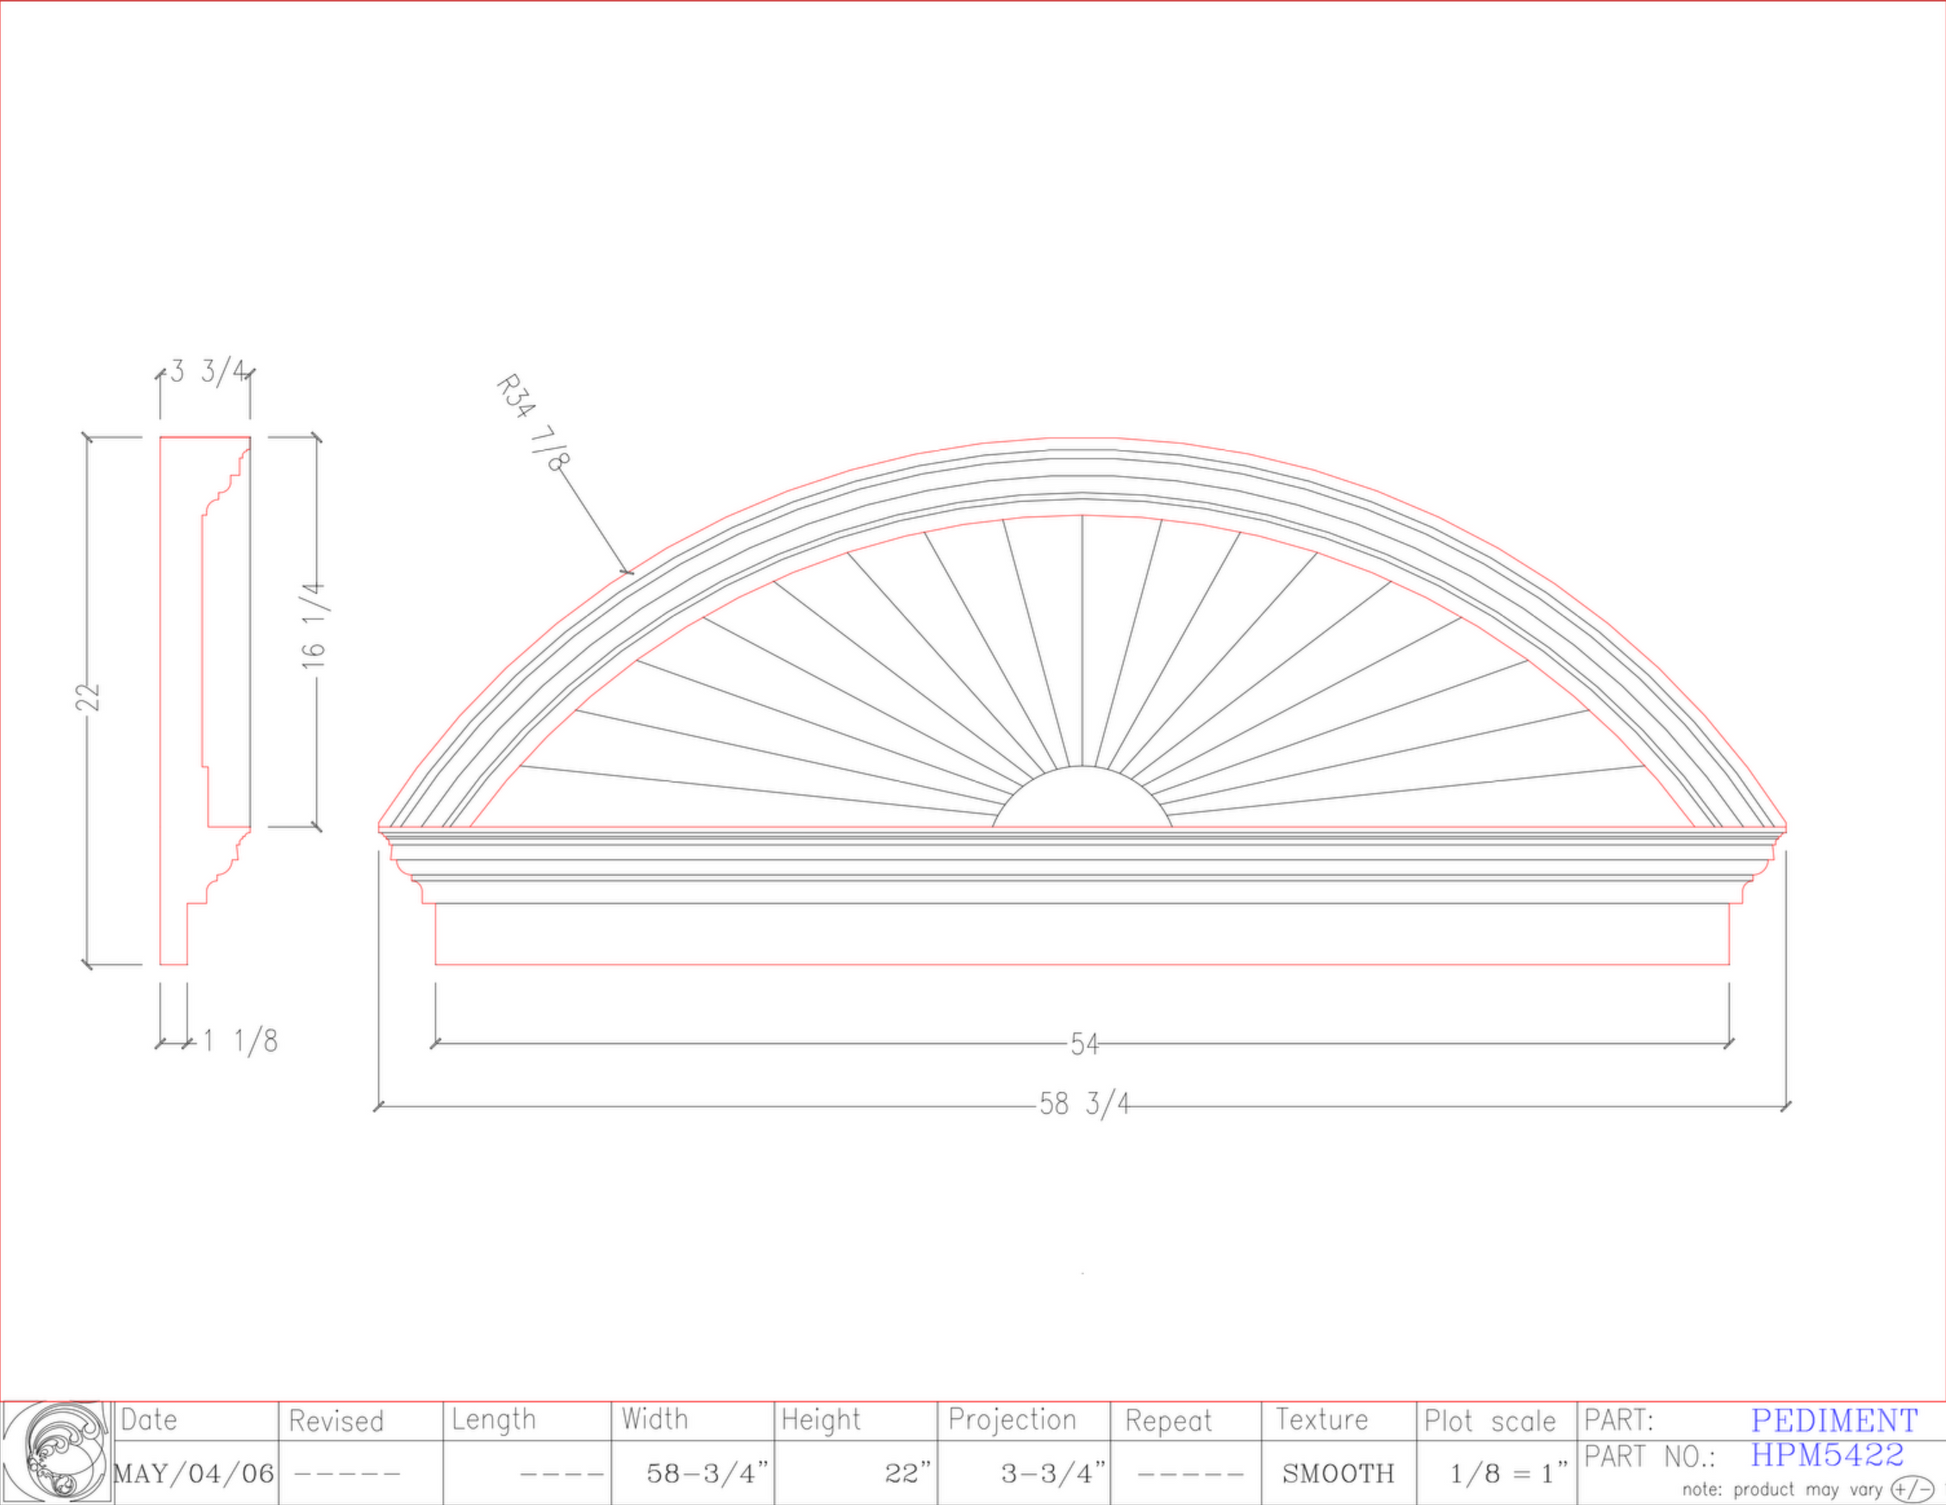This screenshot has width=1946, height=1505.
Task: Click the 16 1/4 vertical dimension text
Action: 314,626
